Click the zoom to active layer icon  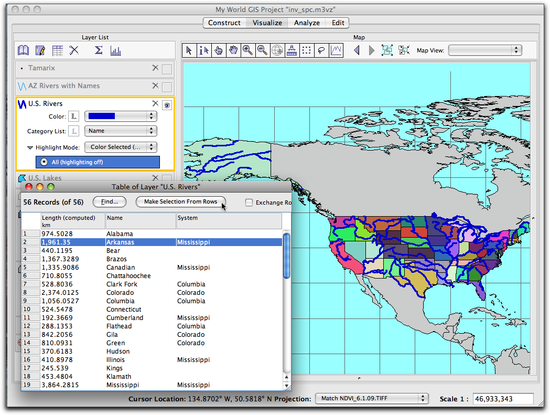[x=387, y=50]
